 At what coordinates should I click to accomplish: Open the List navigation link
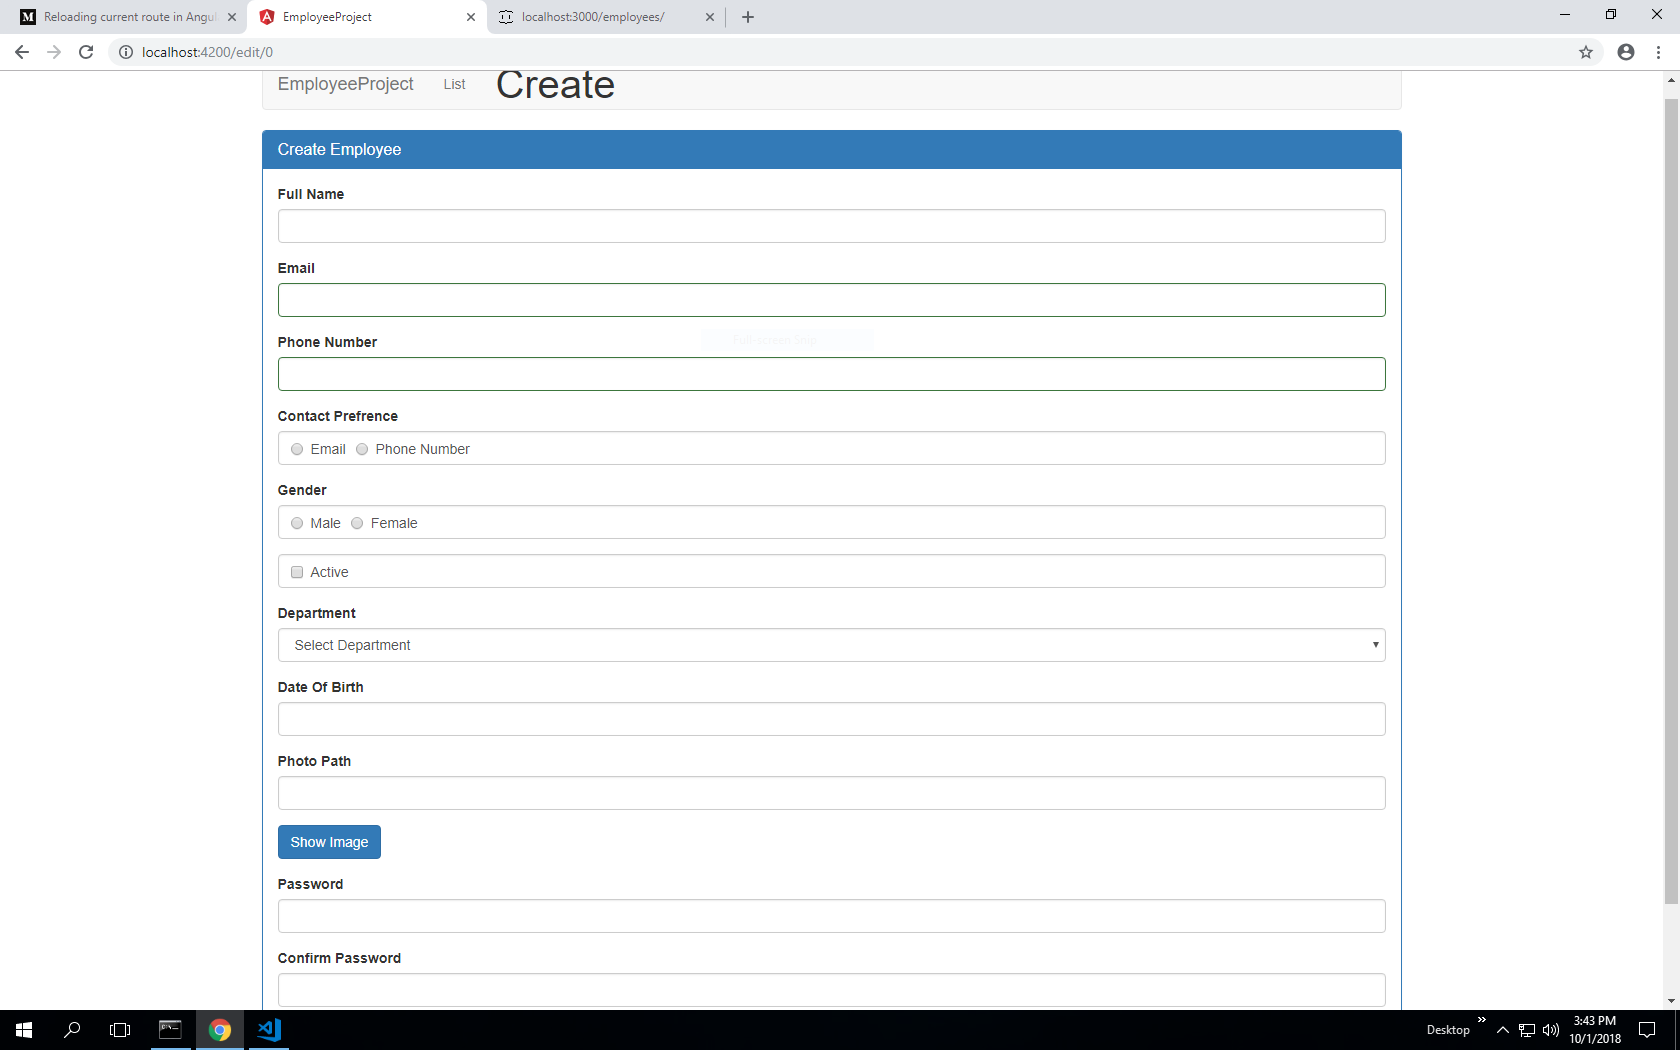(x=453, y=84)
